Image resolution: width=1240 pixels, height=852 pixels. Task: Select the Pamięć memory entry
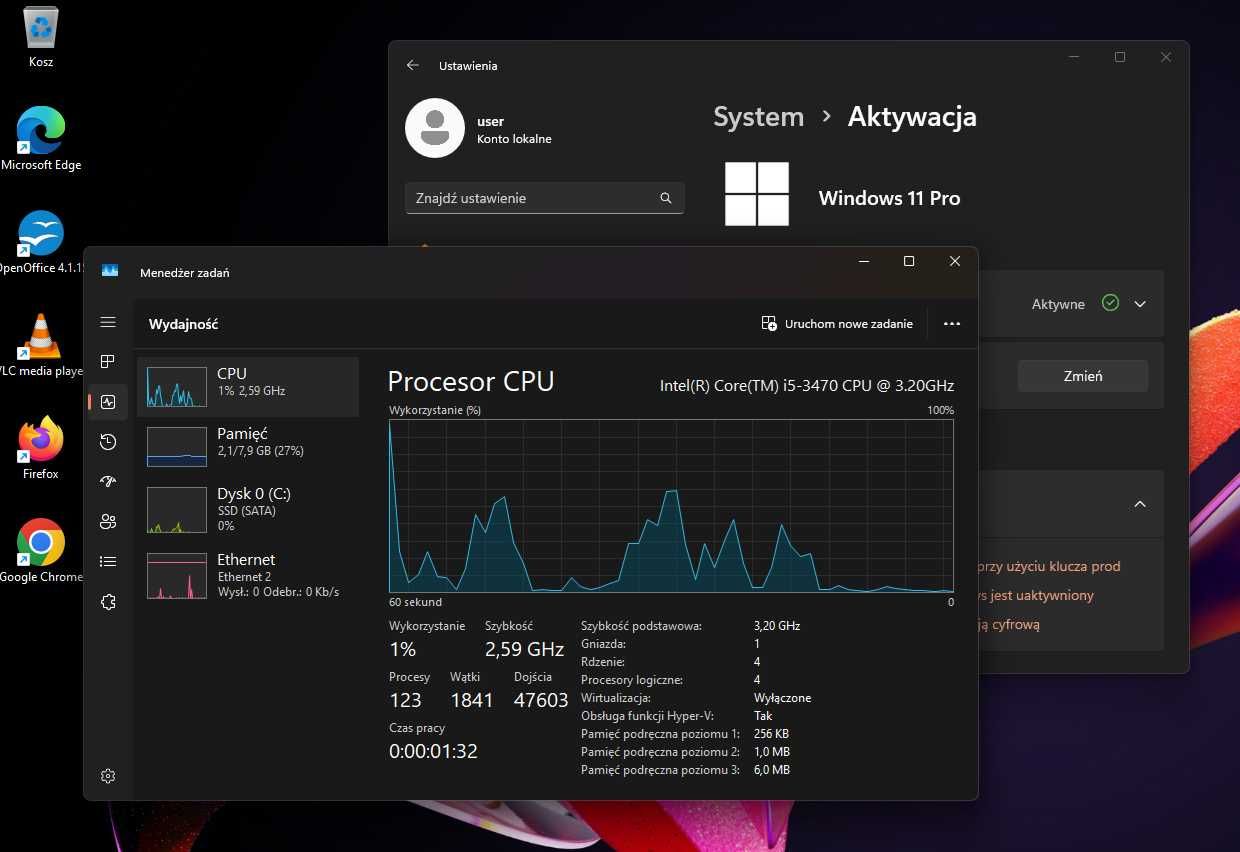(248, 446)
